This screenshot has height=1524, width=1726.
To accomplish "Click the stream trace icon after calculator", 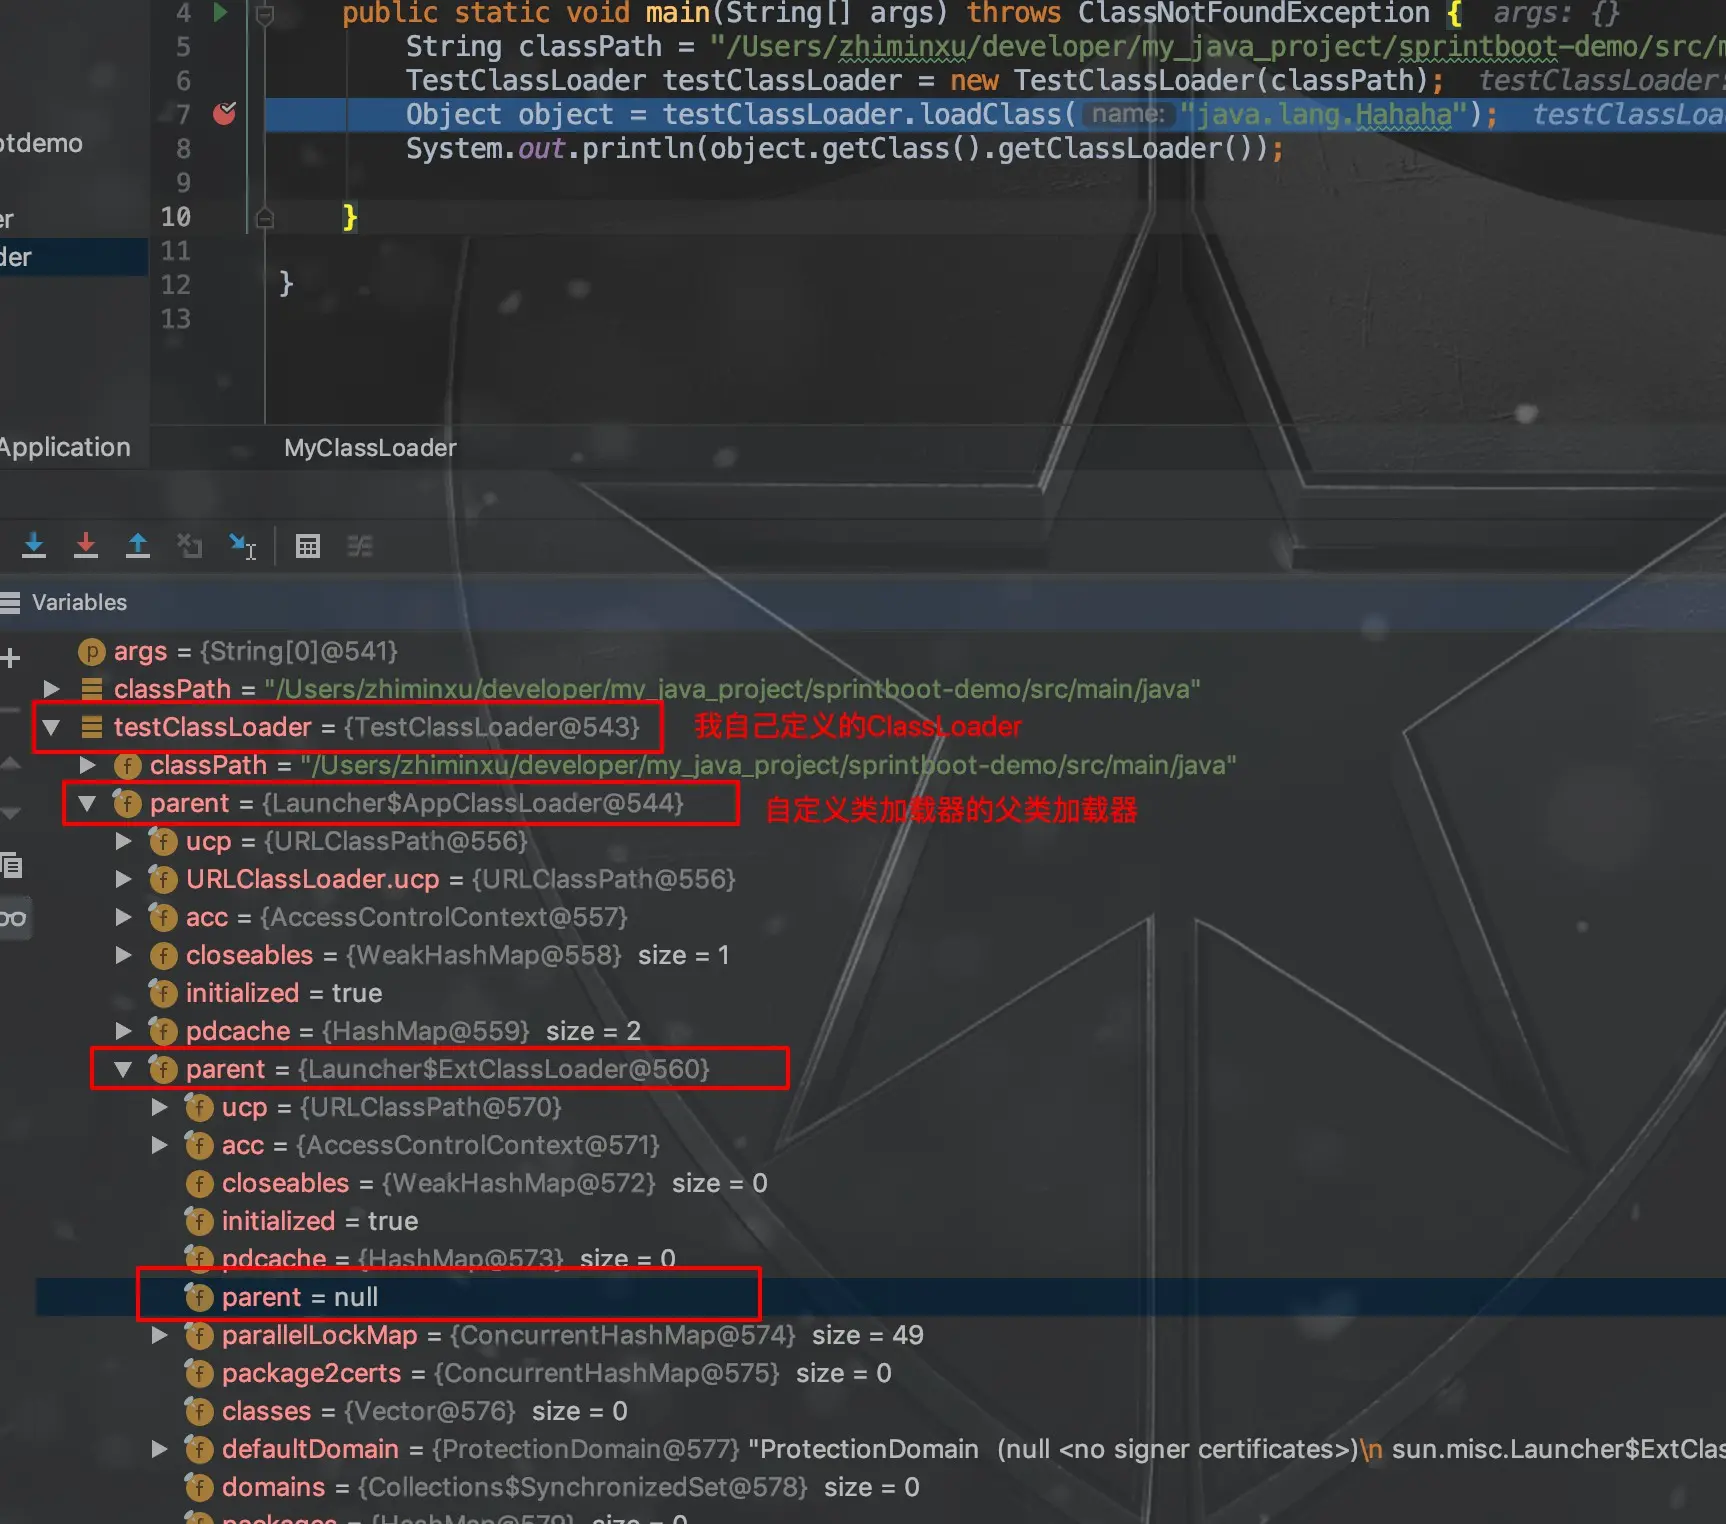I will click(x=360, y=545).
